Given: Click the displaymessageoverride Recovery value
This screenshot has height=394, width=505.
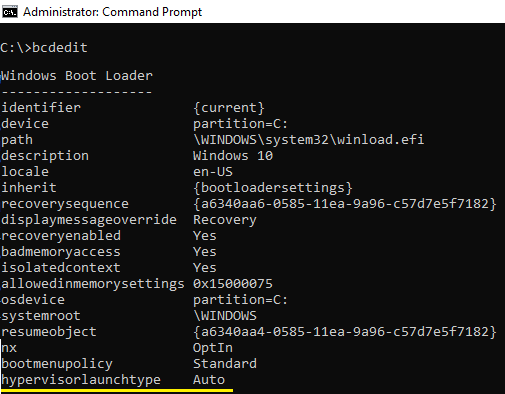Looking at the screenshot, I should click(225, 220).
